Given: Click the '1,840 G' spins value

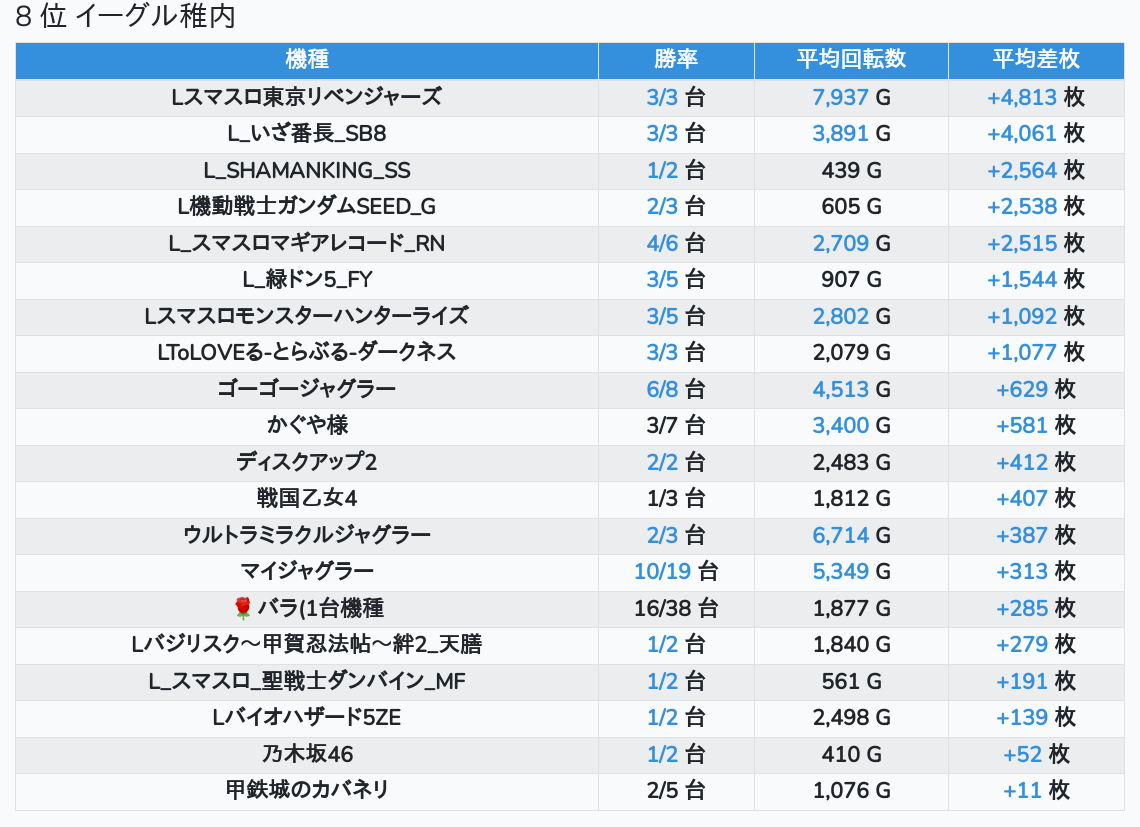Looking at the screenshot, I should click(x=851, y=644).
